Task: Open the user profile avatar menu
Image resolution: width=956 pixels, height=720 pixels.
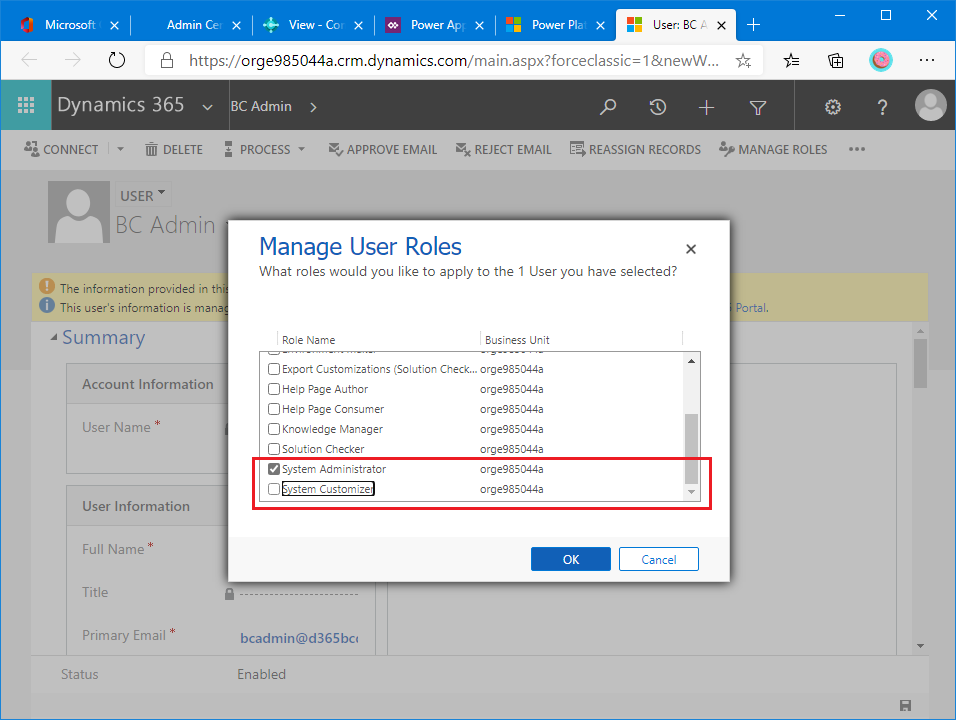Action: 930,105
